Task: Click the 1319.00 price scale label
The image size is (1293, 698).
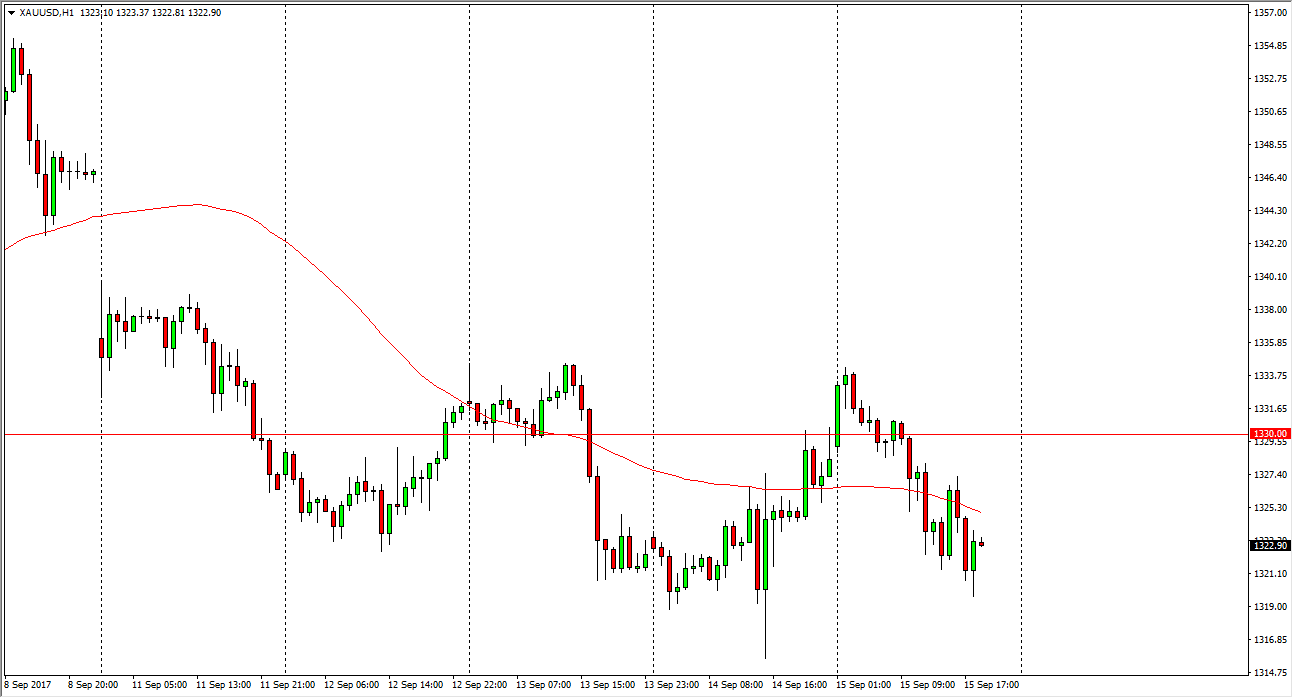Action: pos(1270,606)
